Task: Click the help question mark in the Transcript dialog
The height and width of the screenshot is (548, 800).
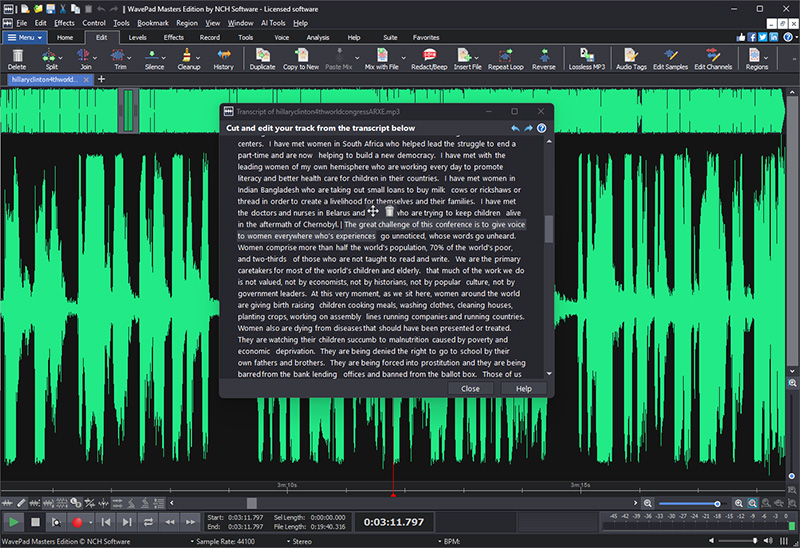Action: point(542,128)
